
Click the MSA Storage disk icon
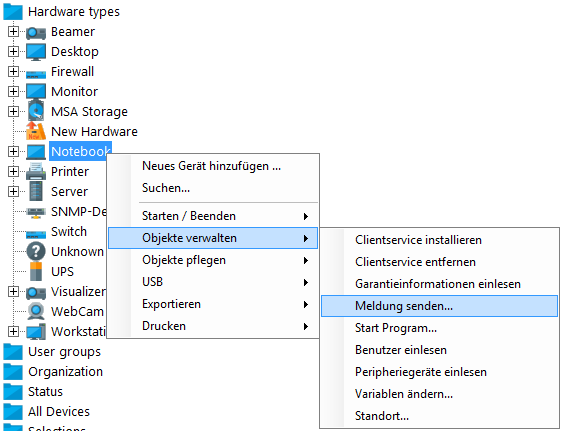point(36,111)
